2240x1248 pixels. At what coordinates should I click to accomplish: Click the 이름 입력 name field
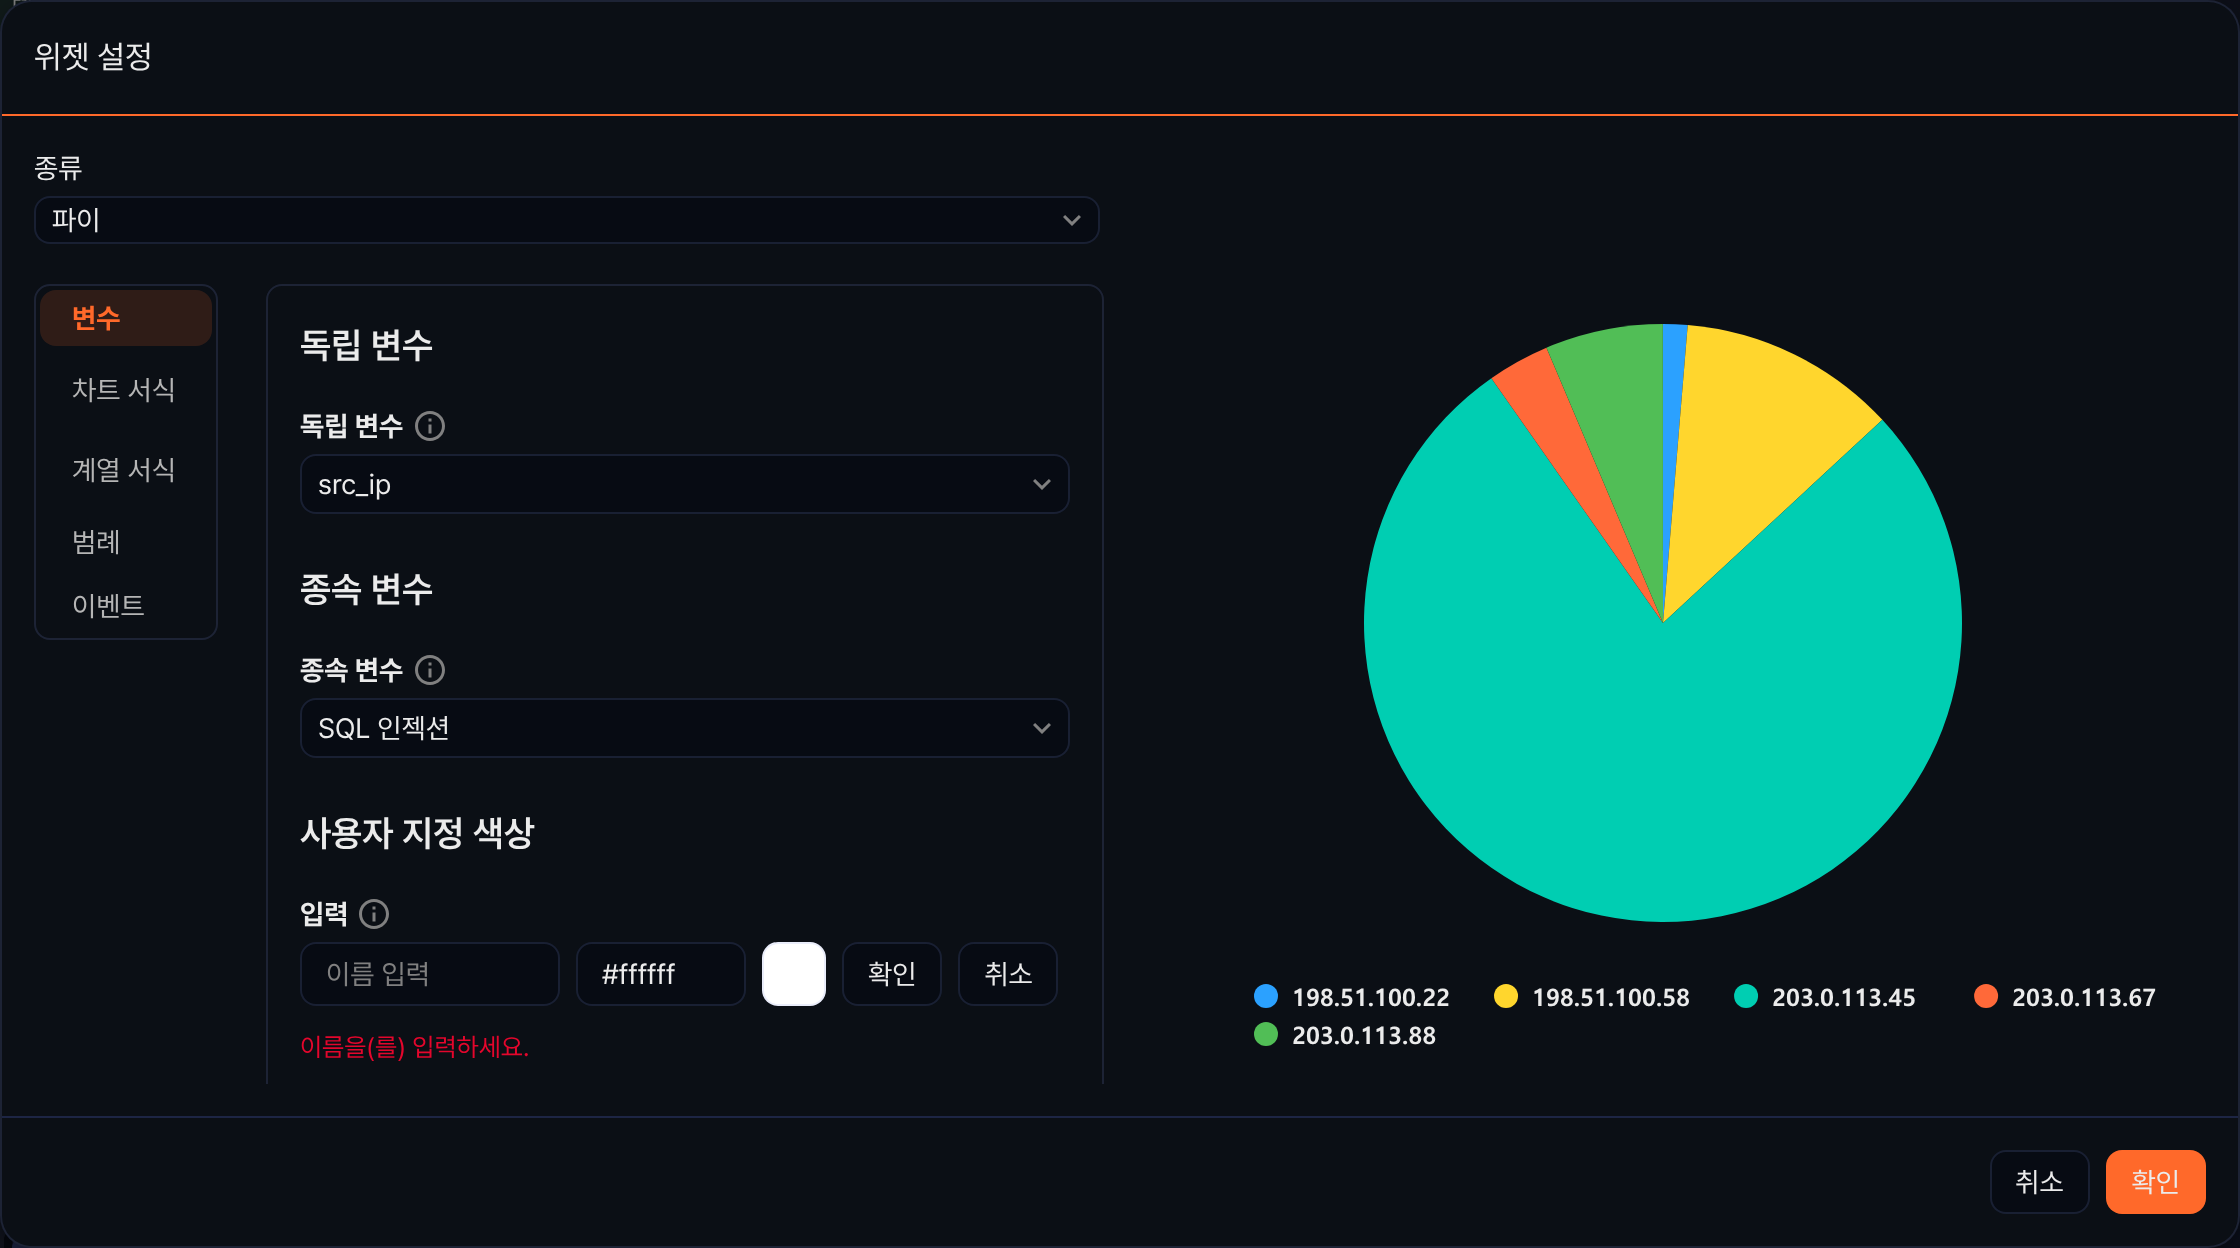pyautogui.click(x=430, y=974)
